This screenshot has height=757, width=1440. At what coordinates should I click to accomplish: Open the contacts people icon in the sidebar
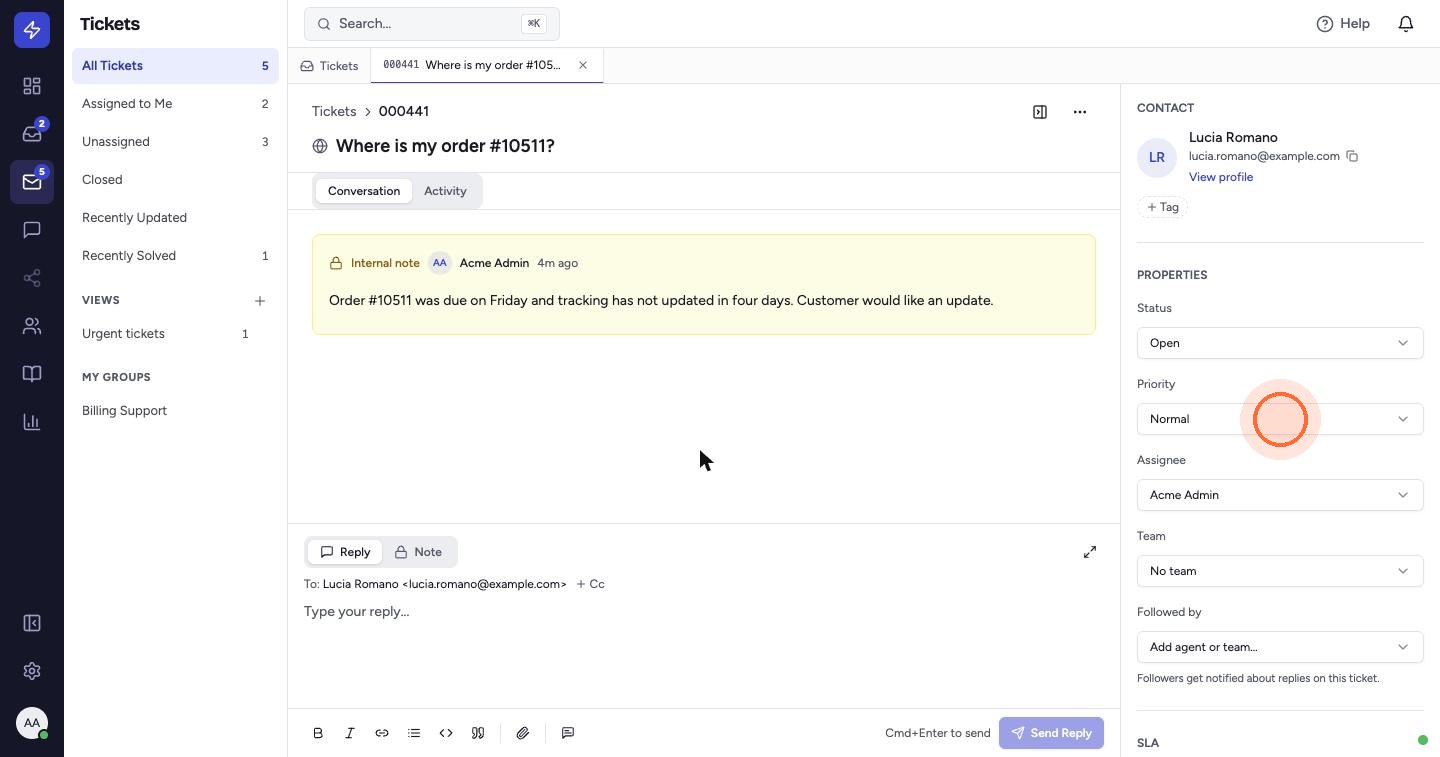(32, 326)
